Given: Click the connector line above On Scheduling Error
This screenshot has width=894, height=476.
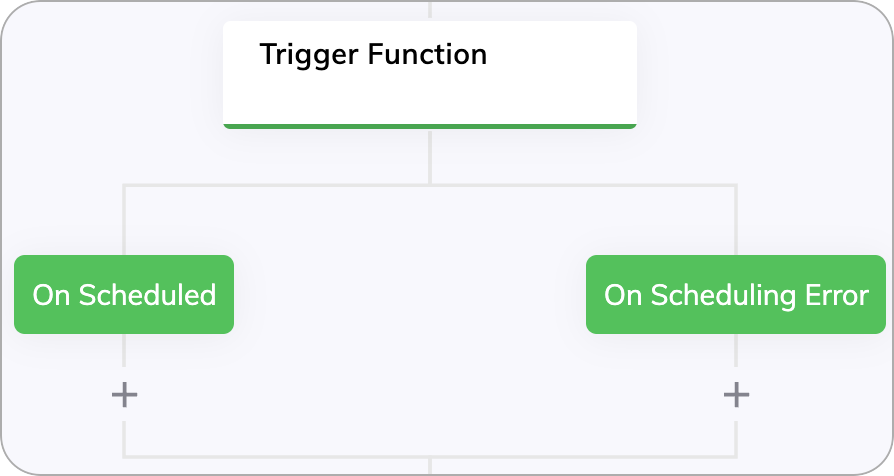Looking at the screenshot, I should coord(735,220).
